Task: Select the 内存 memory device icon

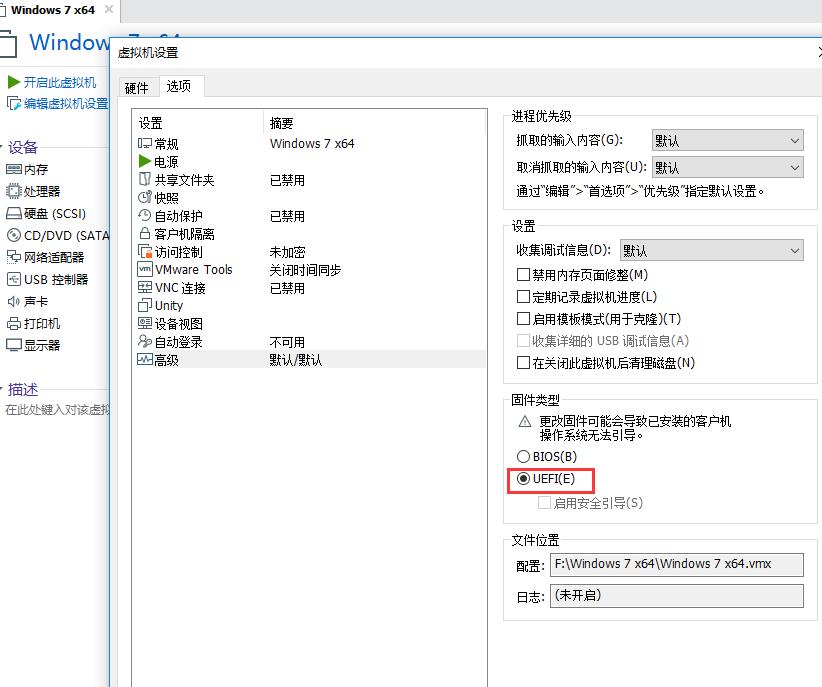Action: coord(14,169)
